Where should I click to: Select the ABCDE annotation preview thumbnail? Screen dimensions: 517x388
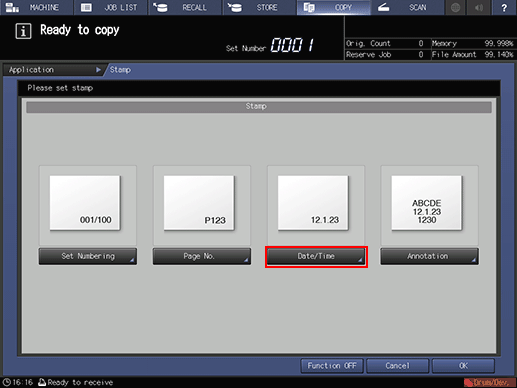pyautogui.click(x=427, y=203)
